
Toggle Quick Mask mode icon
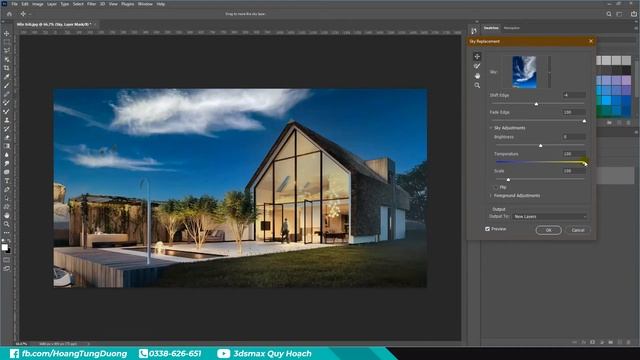pyautogui.click(x=7, y=260)
